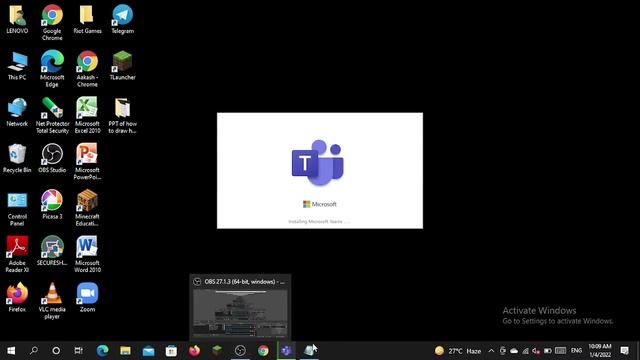Switch to Microsoft Teams taskbar icon
This screenshot has width=640, height=360.
287,351
